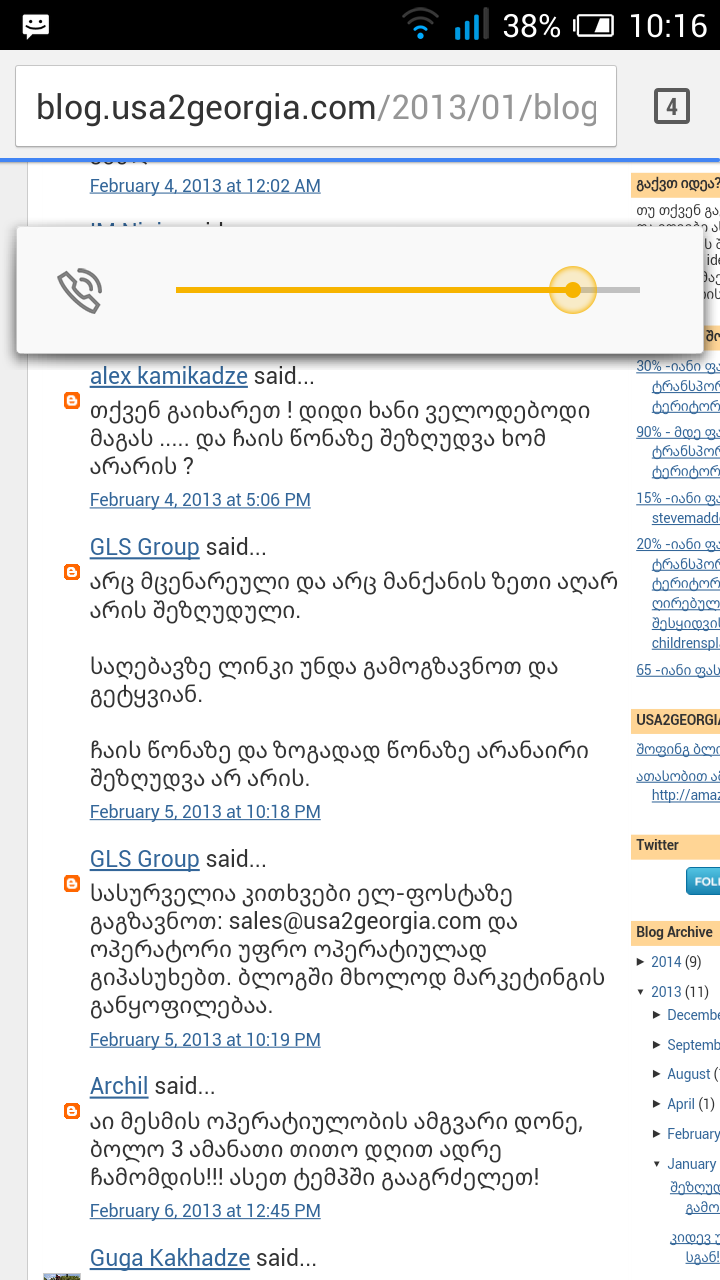Open Archil's profile link

click(x=119, y=1086)
